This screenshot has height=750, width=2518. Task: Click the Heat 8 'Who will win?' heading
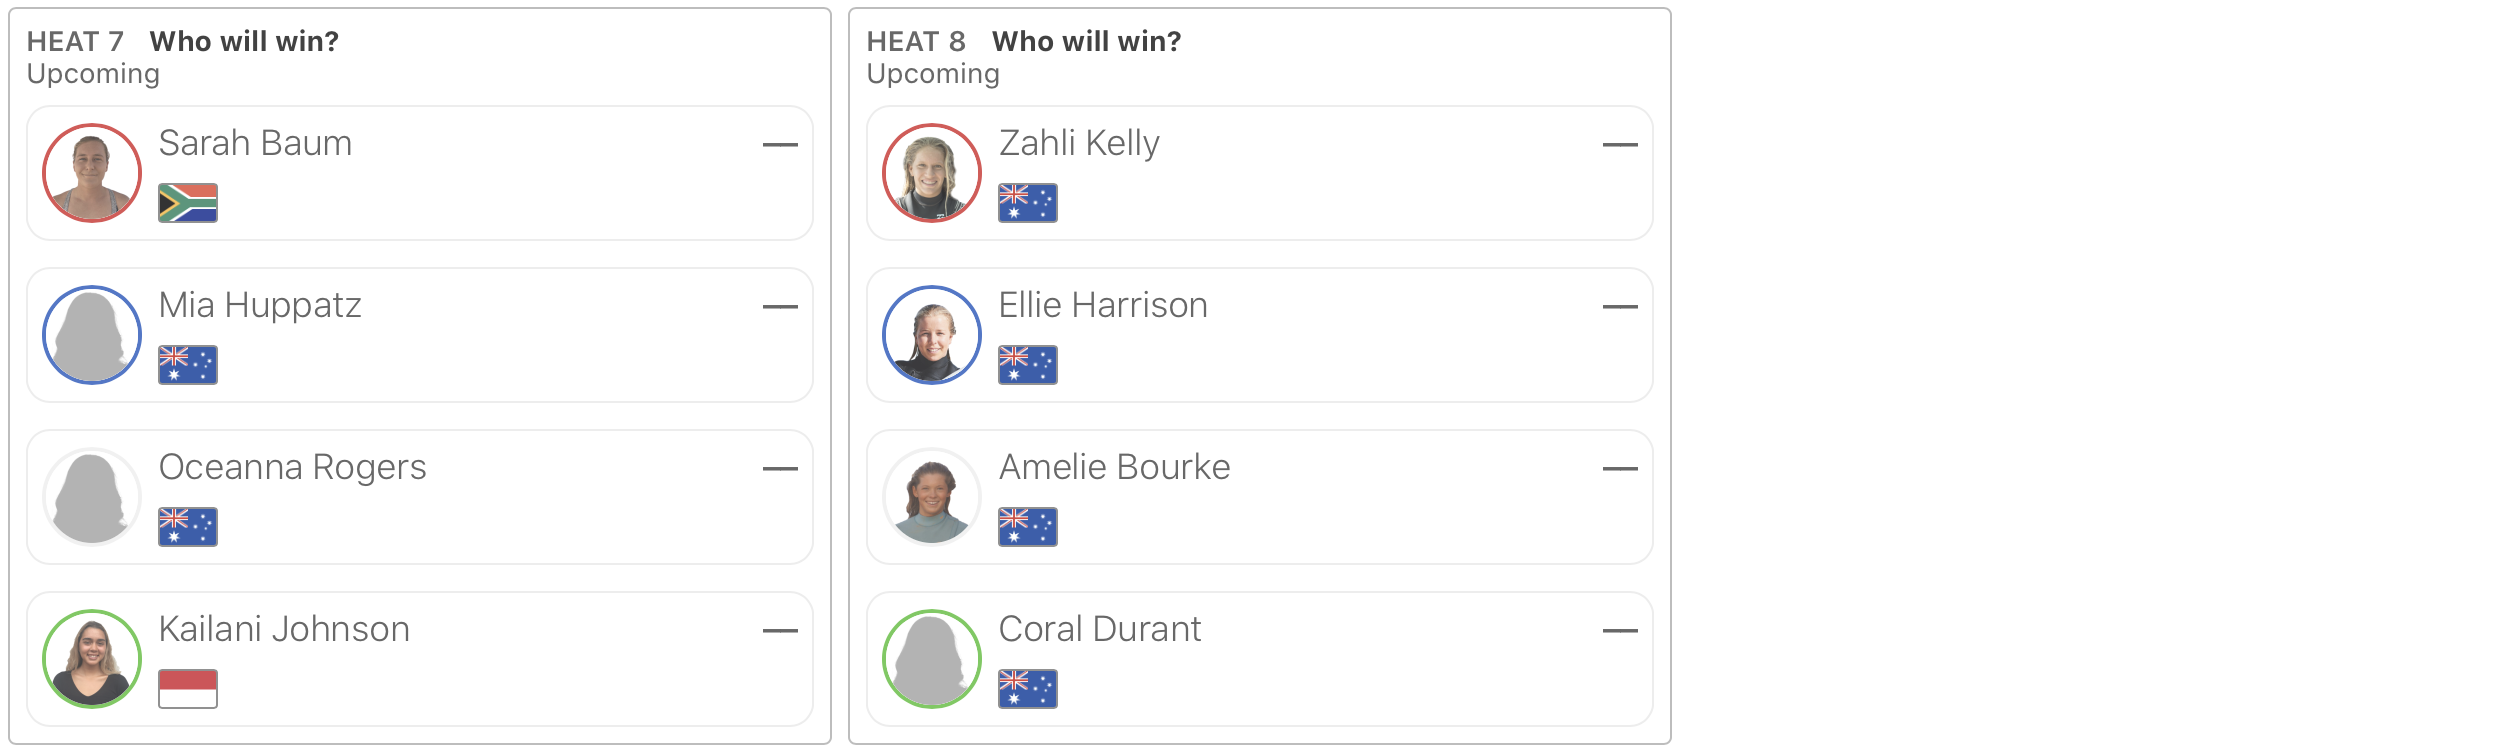[x=1086, y=41]
